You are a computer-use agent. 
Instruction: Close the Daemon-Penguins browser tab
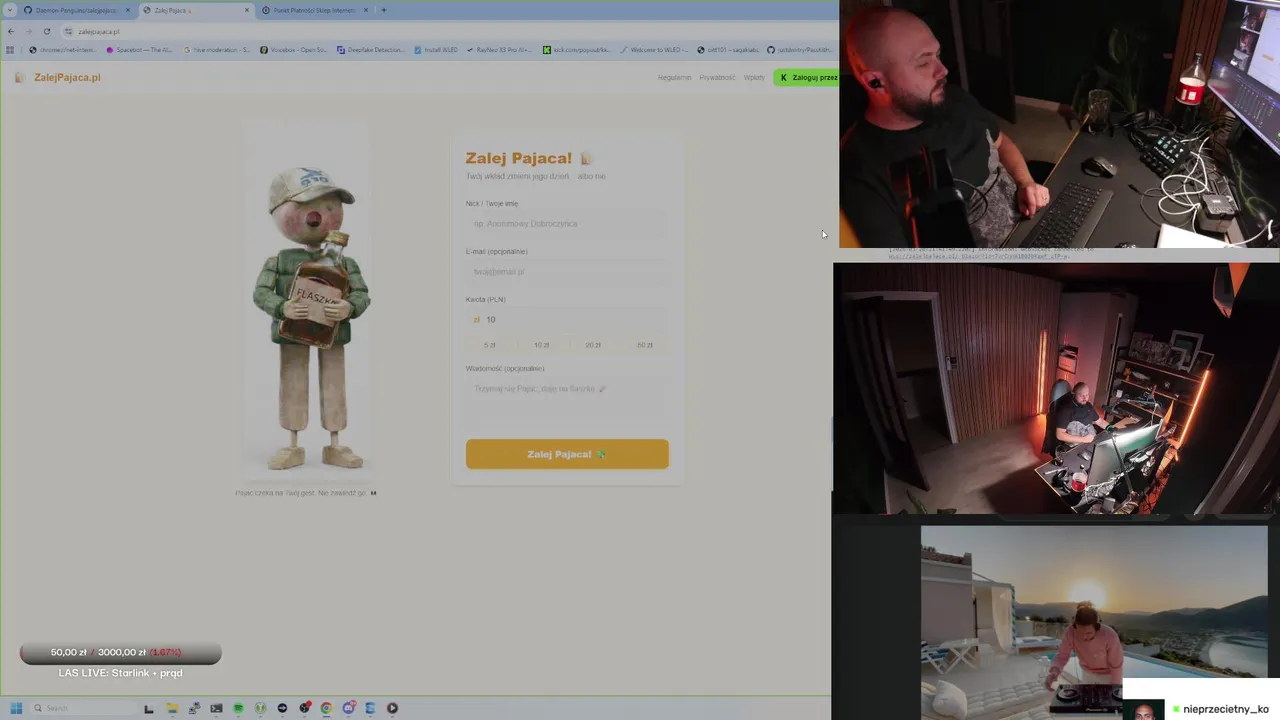127,10
